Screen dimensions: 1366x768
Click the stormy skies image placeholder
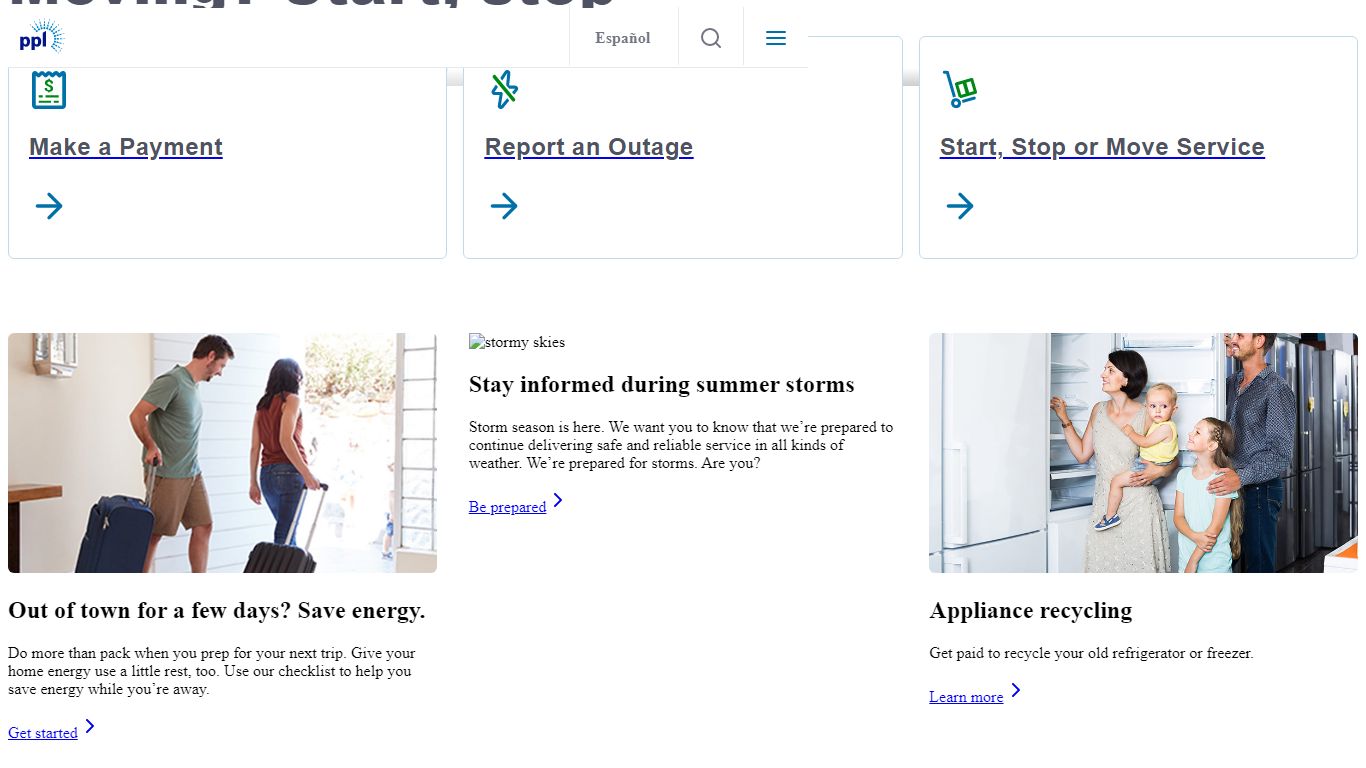(x=517, y=342)
